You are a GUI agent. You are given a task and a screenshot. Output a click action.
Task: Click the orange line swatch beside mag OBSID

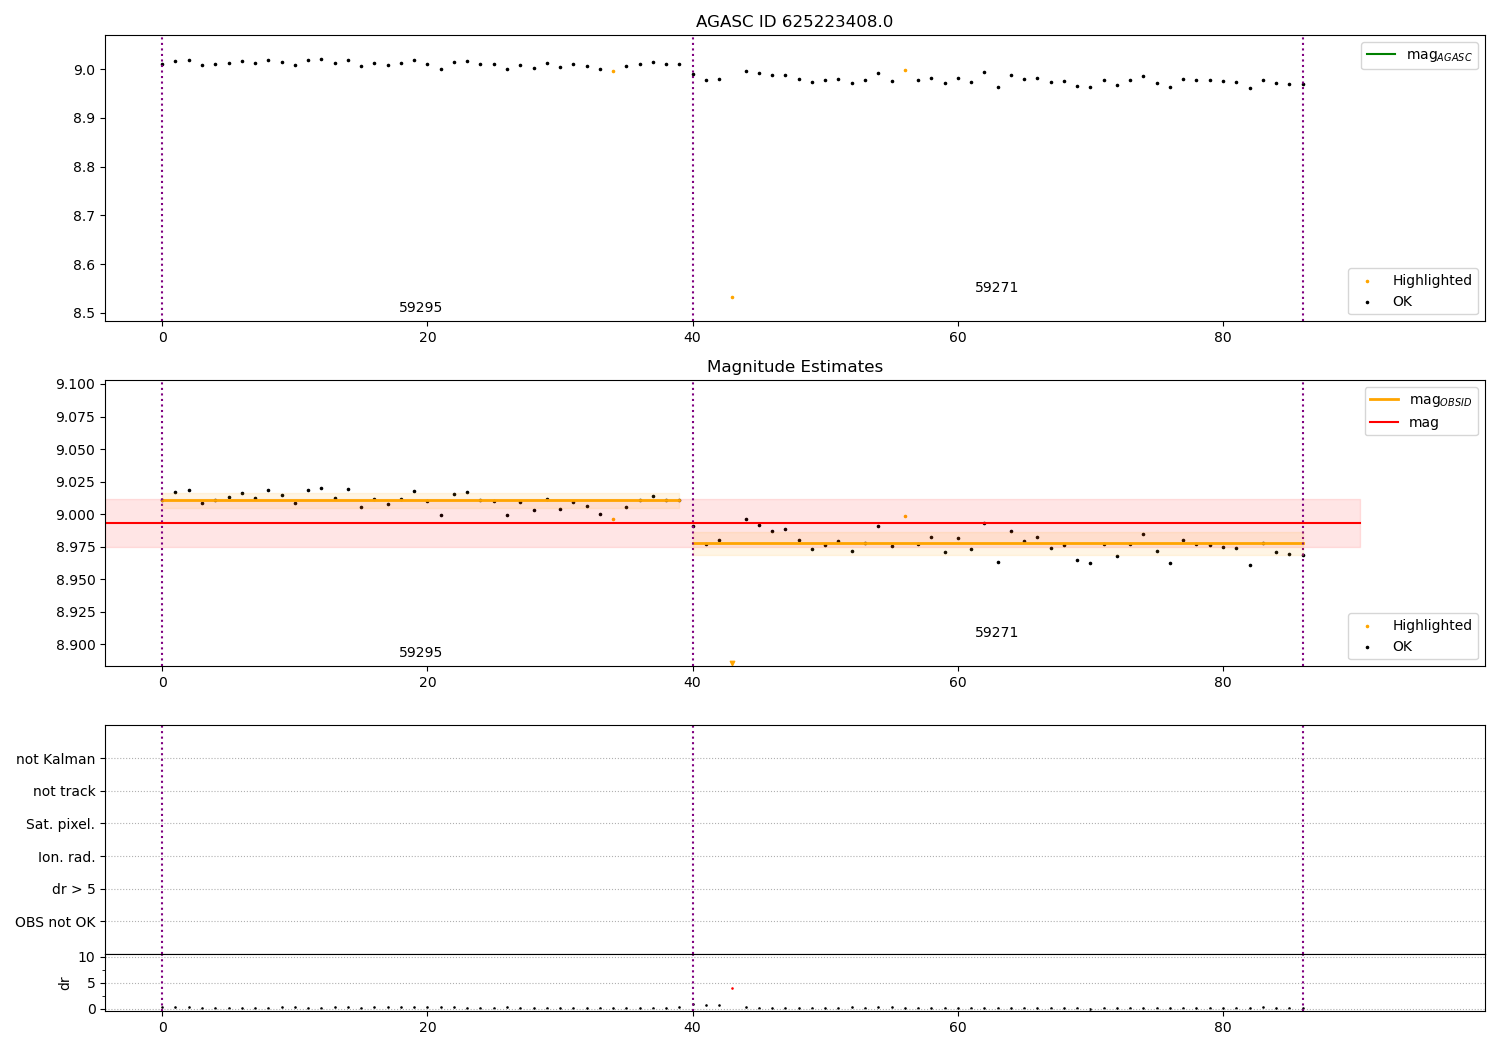pos(1384,400)
